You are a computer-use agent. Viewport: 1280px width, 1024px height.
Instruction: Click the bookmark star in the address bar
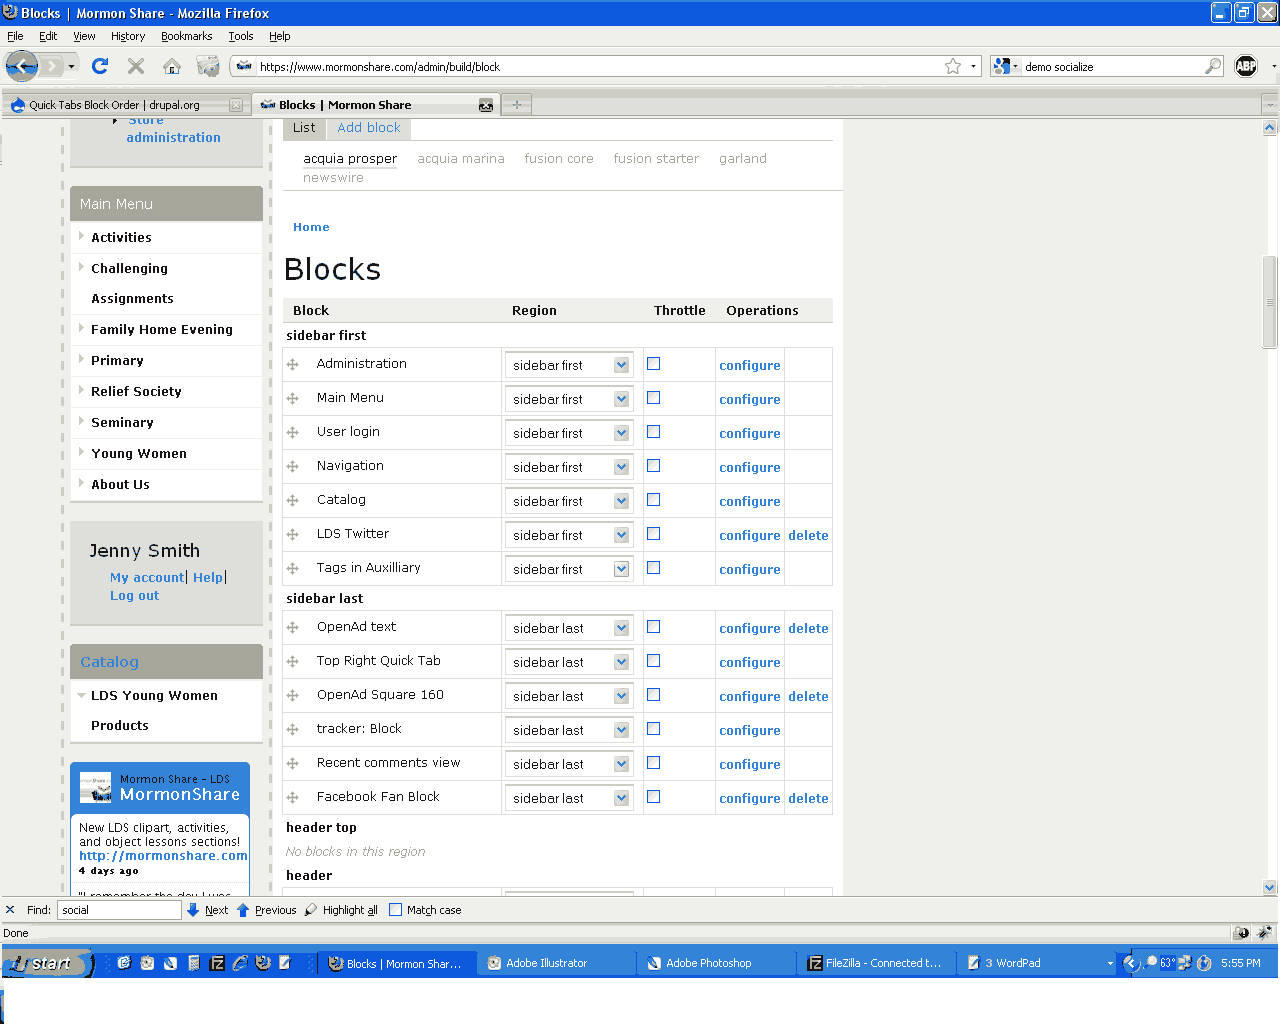click(953, 64)
